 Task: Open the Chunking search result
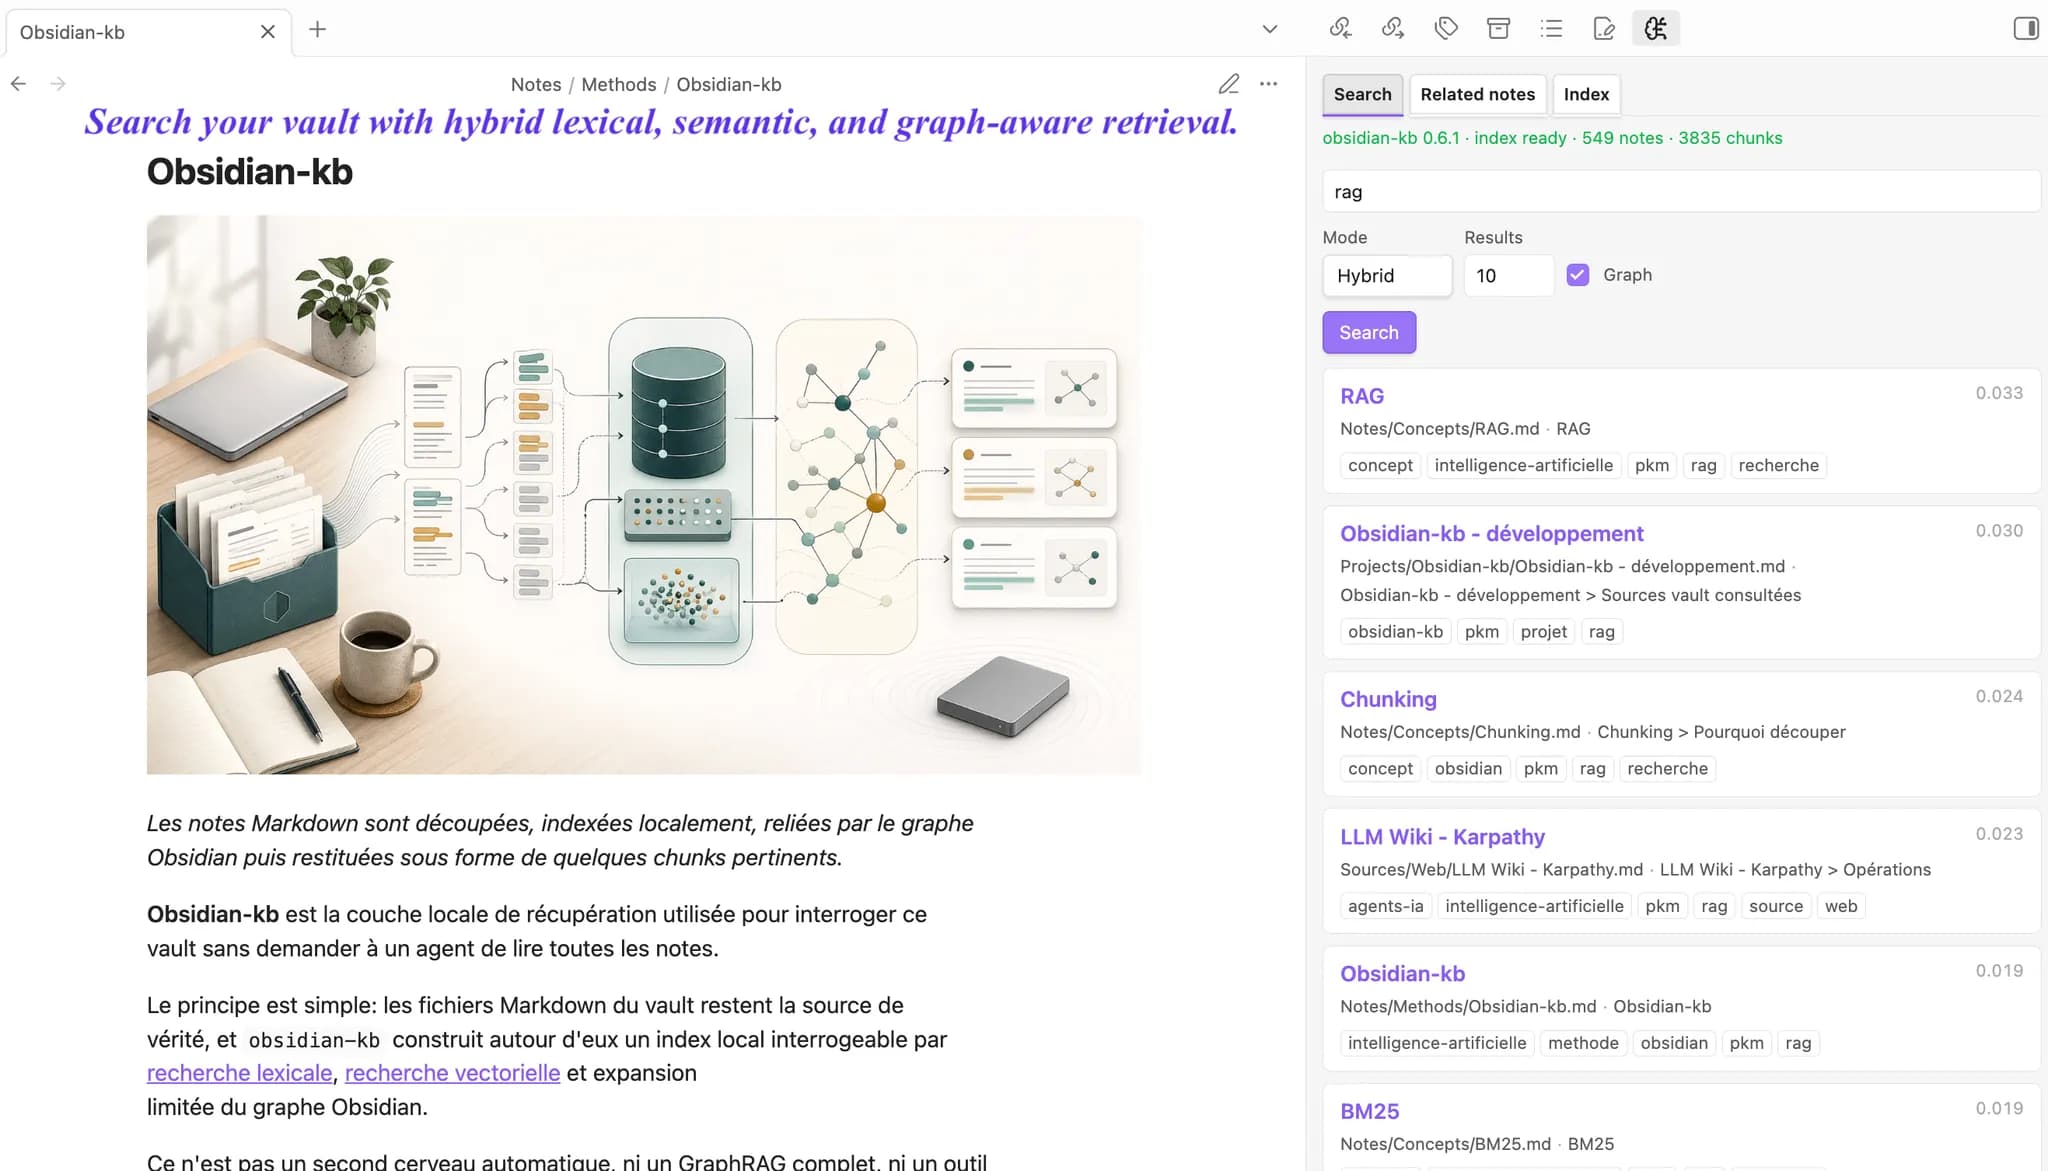[x=1388, y=699]
